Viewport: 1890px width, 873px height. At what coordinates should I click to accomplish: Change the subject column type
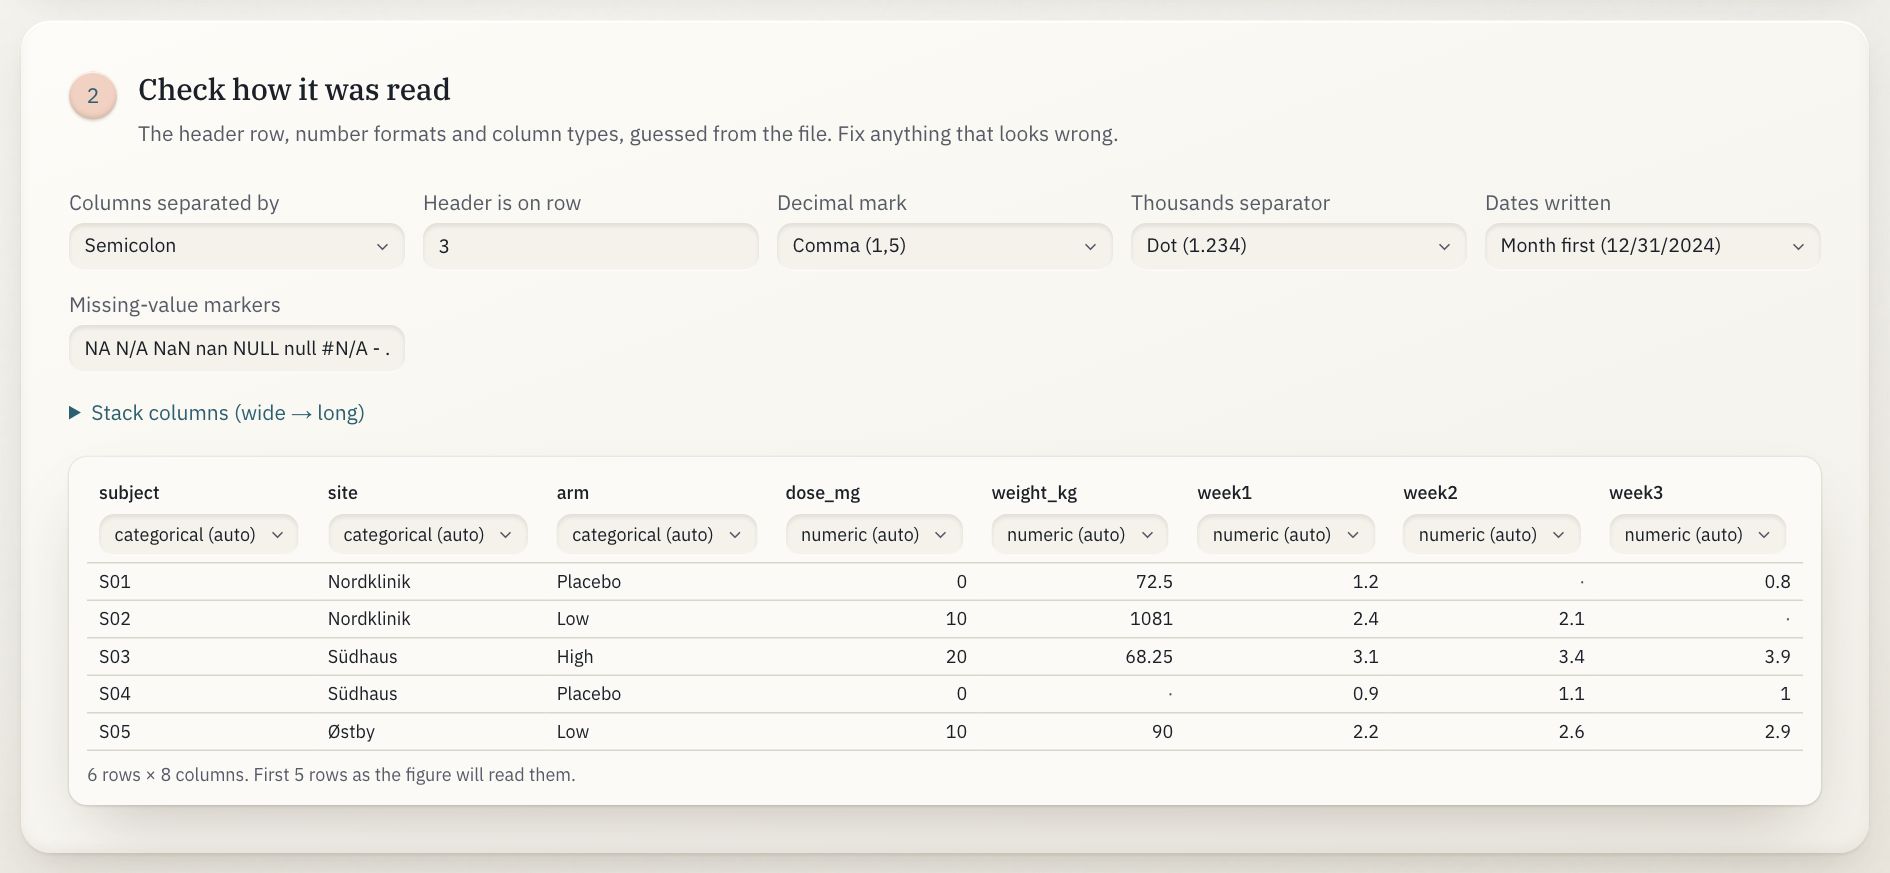(x=198, y=535)
